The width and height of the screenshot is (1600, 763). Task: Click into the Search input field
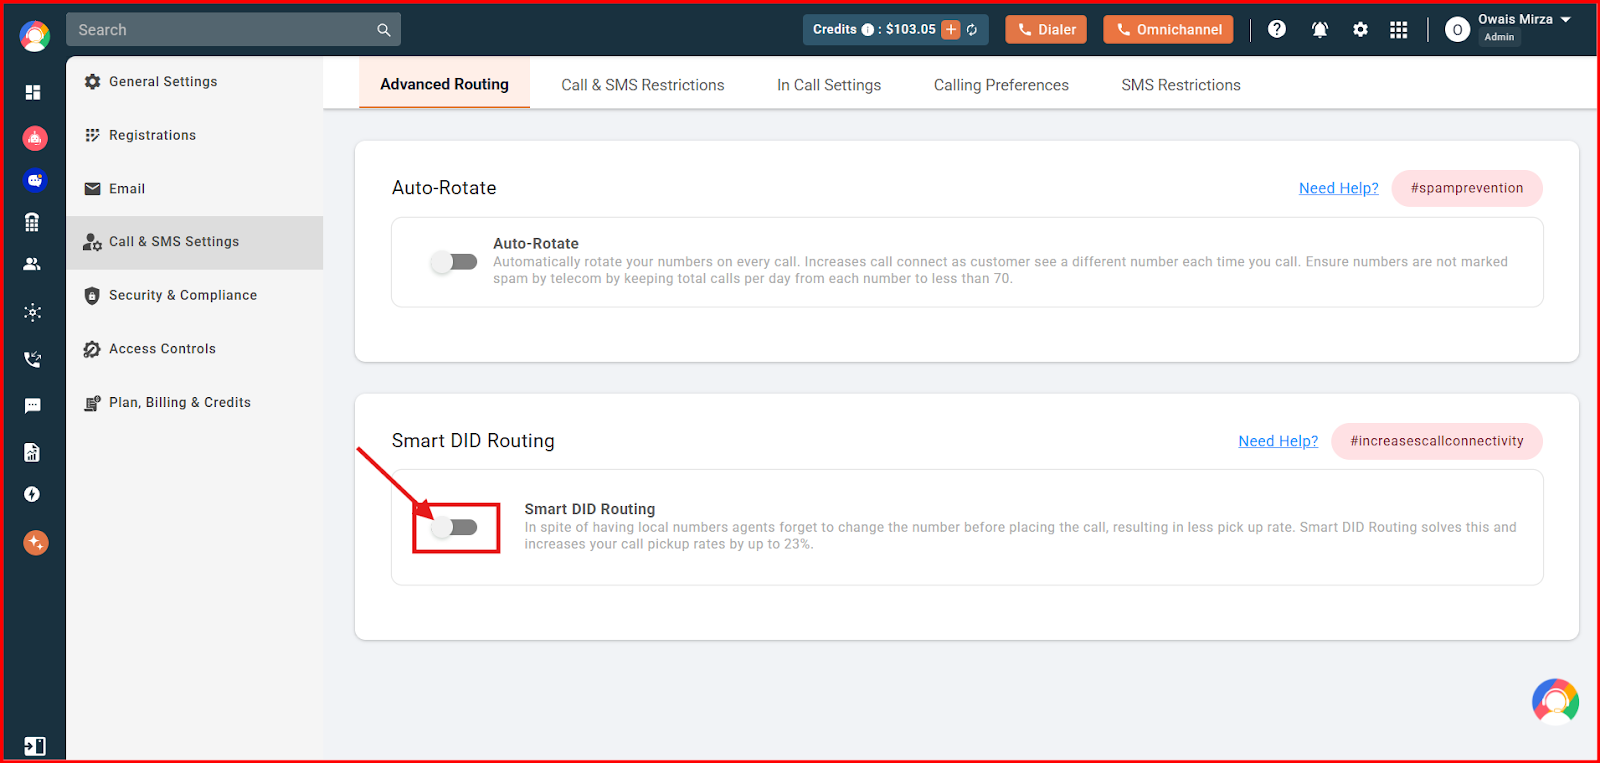(x=222, y=30)
